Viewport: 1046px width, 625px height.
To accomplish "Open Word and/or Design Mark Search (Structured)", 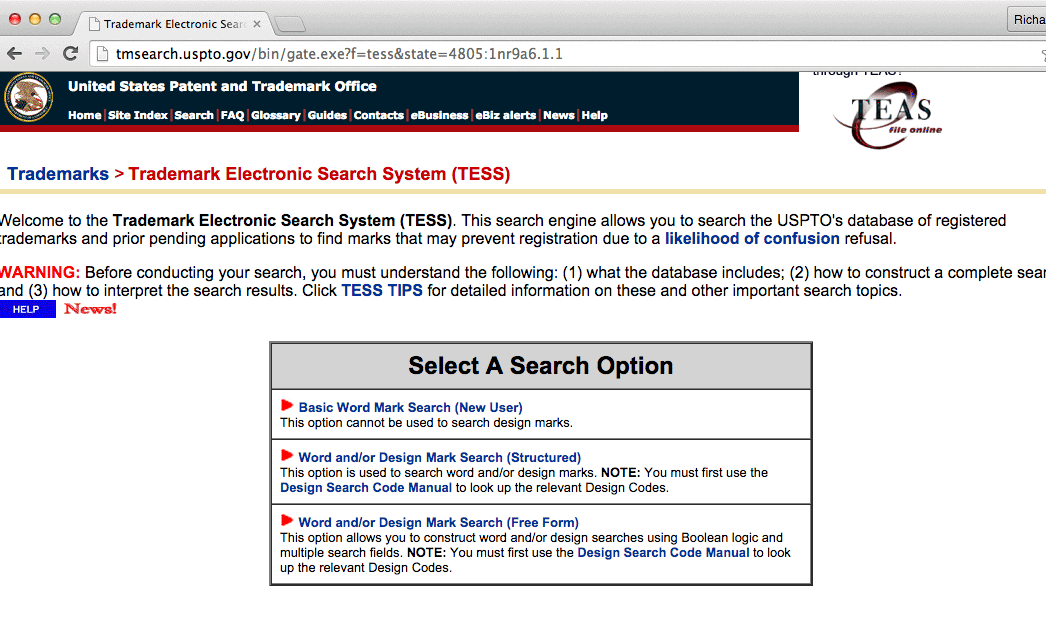I will click(439, 458).
